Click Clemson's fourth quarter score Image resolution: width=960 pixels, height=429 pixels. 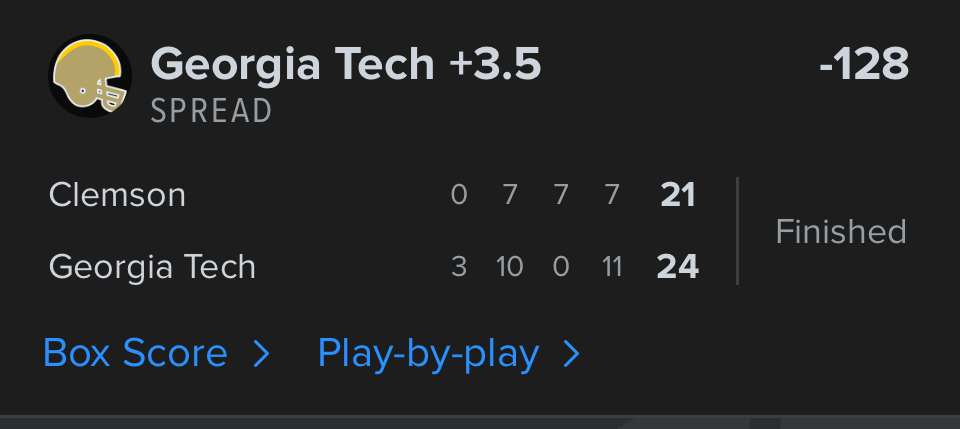click(612, 194)
